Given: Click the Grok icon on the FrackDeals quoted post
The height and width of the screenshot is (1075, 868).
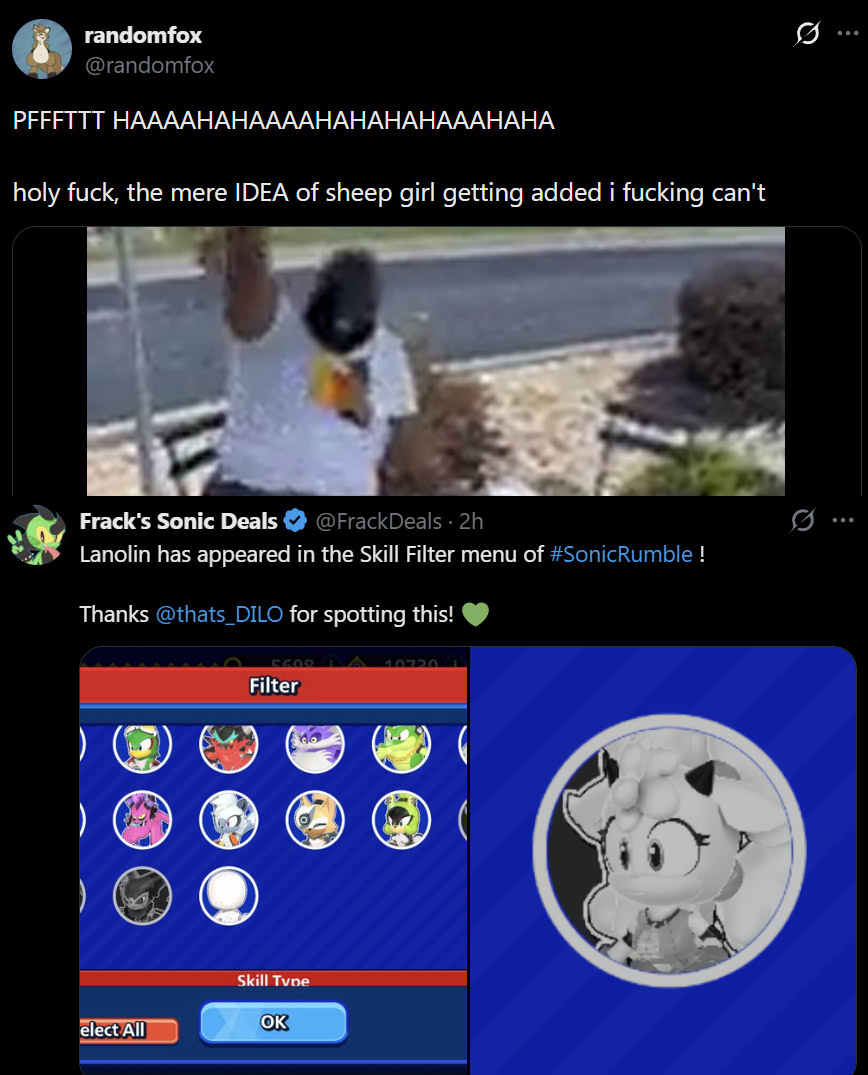Looking at the screenshot, I should 802,520.
